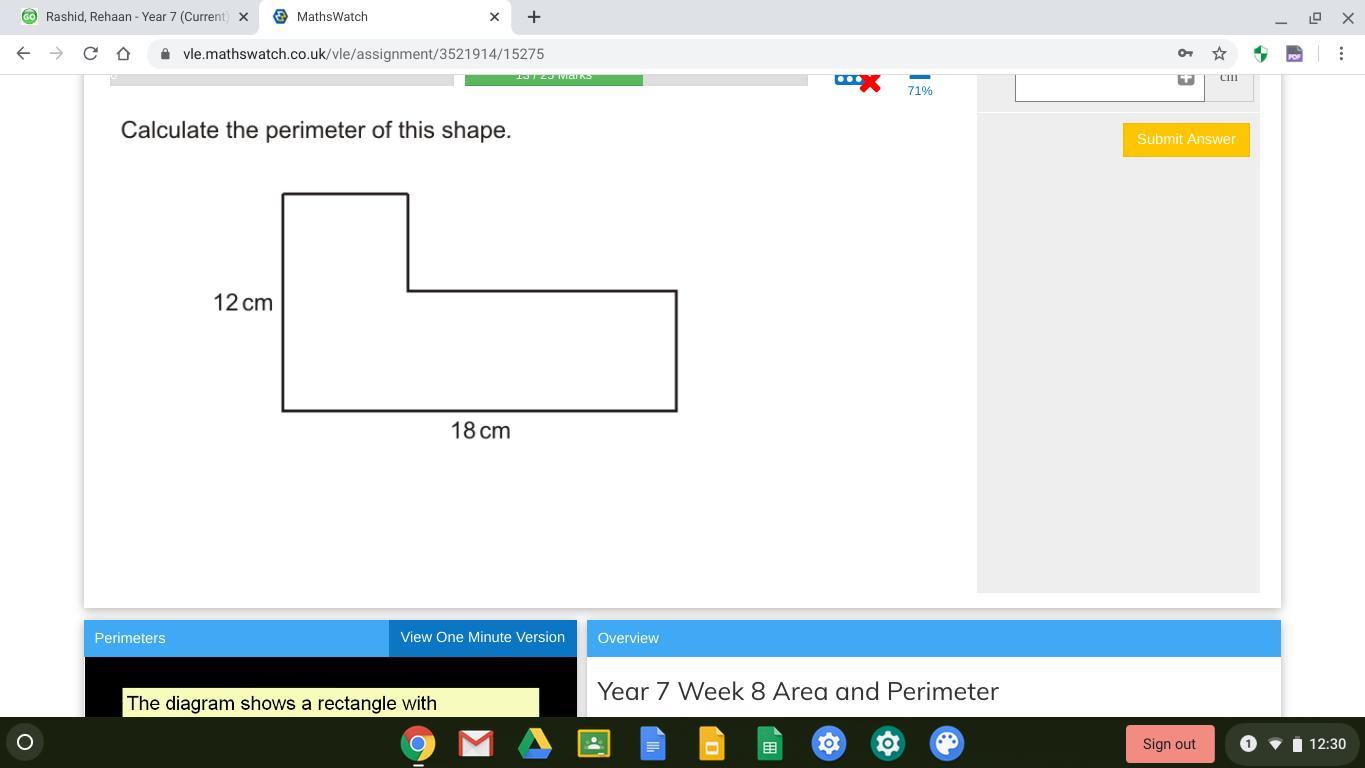
Task: Close the Rashid, Rehaan Year 7 tab
Action: [x=243, y=17]
